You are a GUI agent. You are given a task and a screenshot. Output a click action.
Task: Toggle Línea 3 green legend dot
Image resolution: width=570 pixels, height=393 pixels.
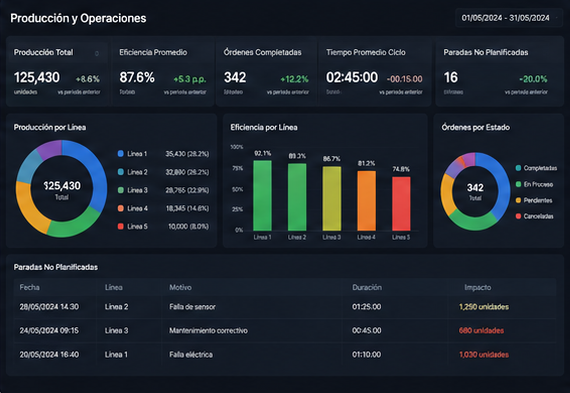click(121, 190)
